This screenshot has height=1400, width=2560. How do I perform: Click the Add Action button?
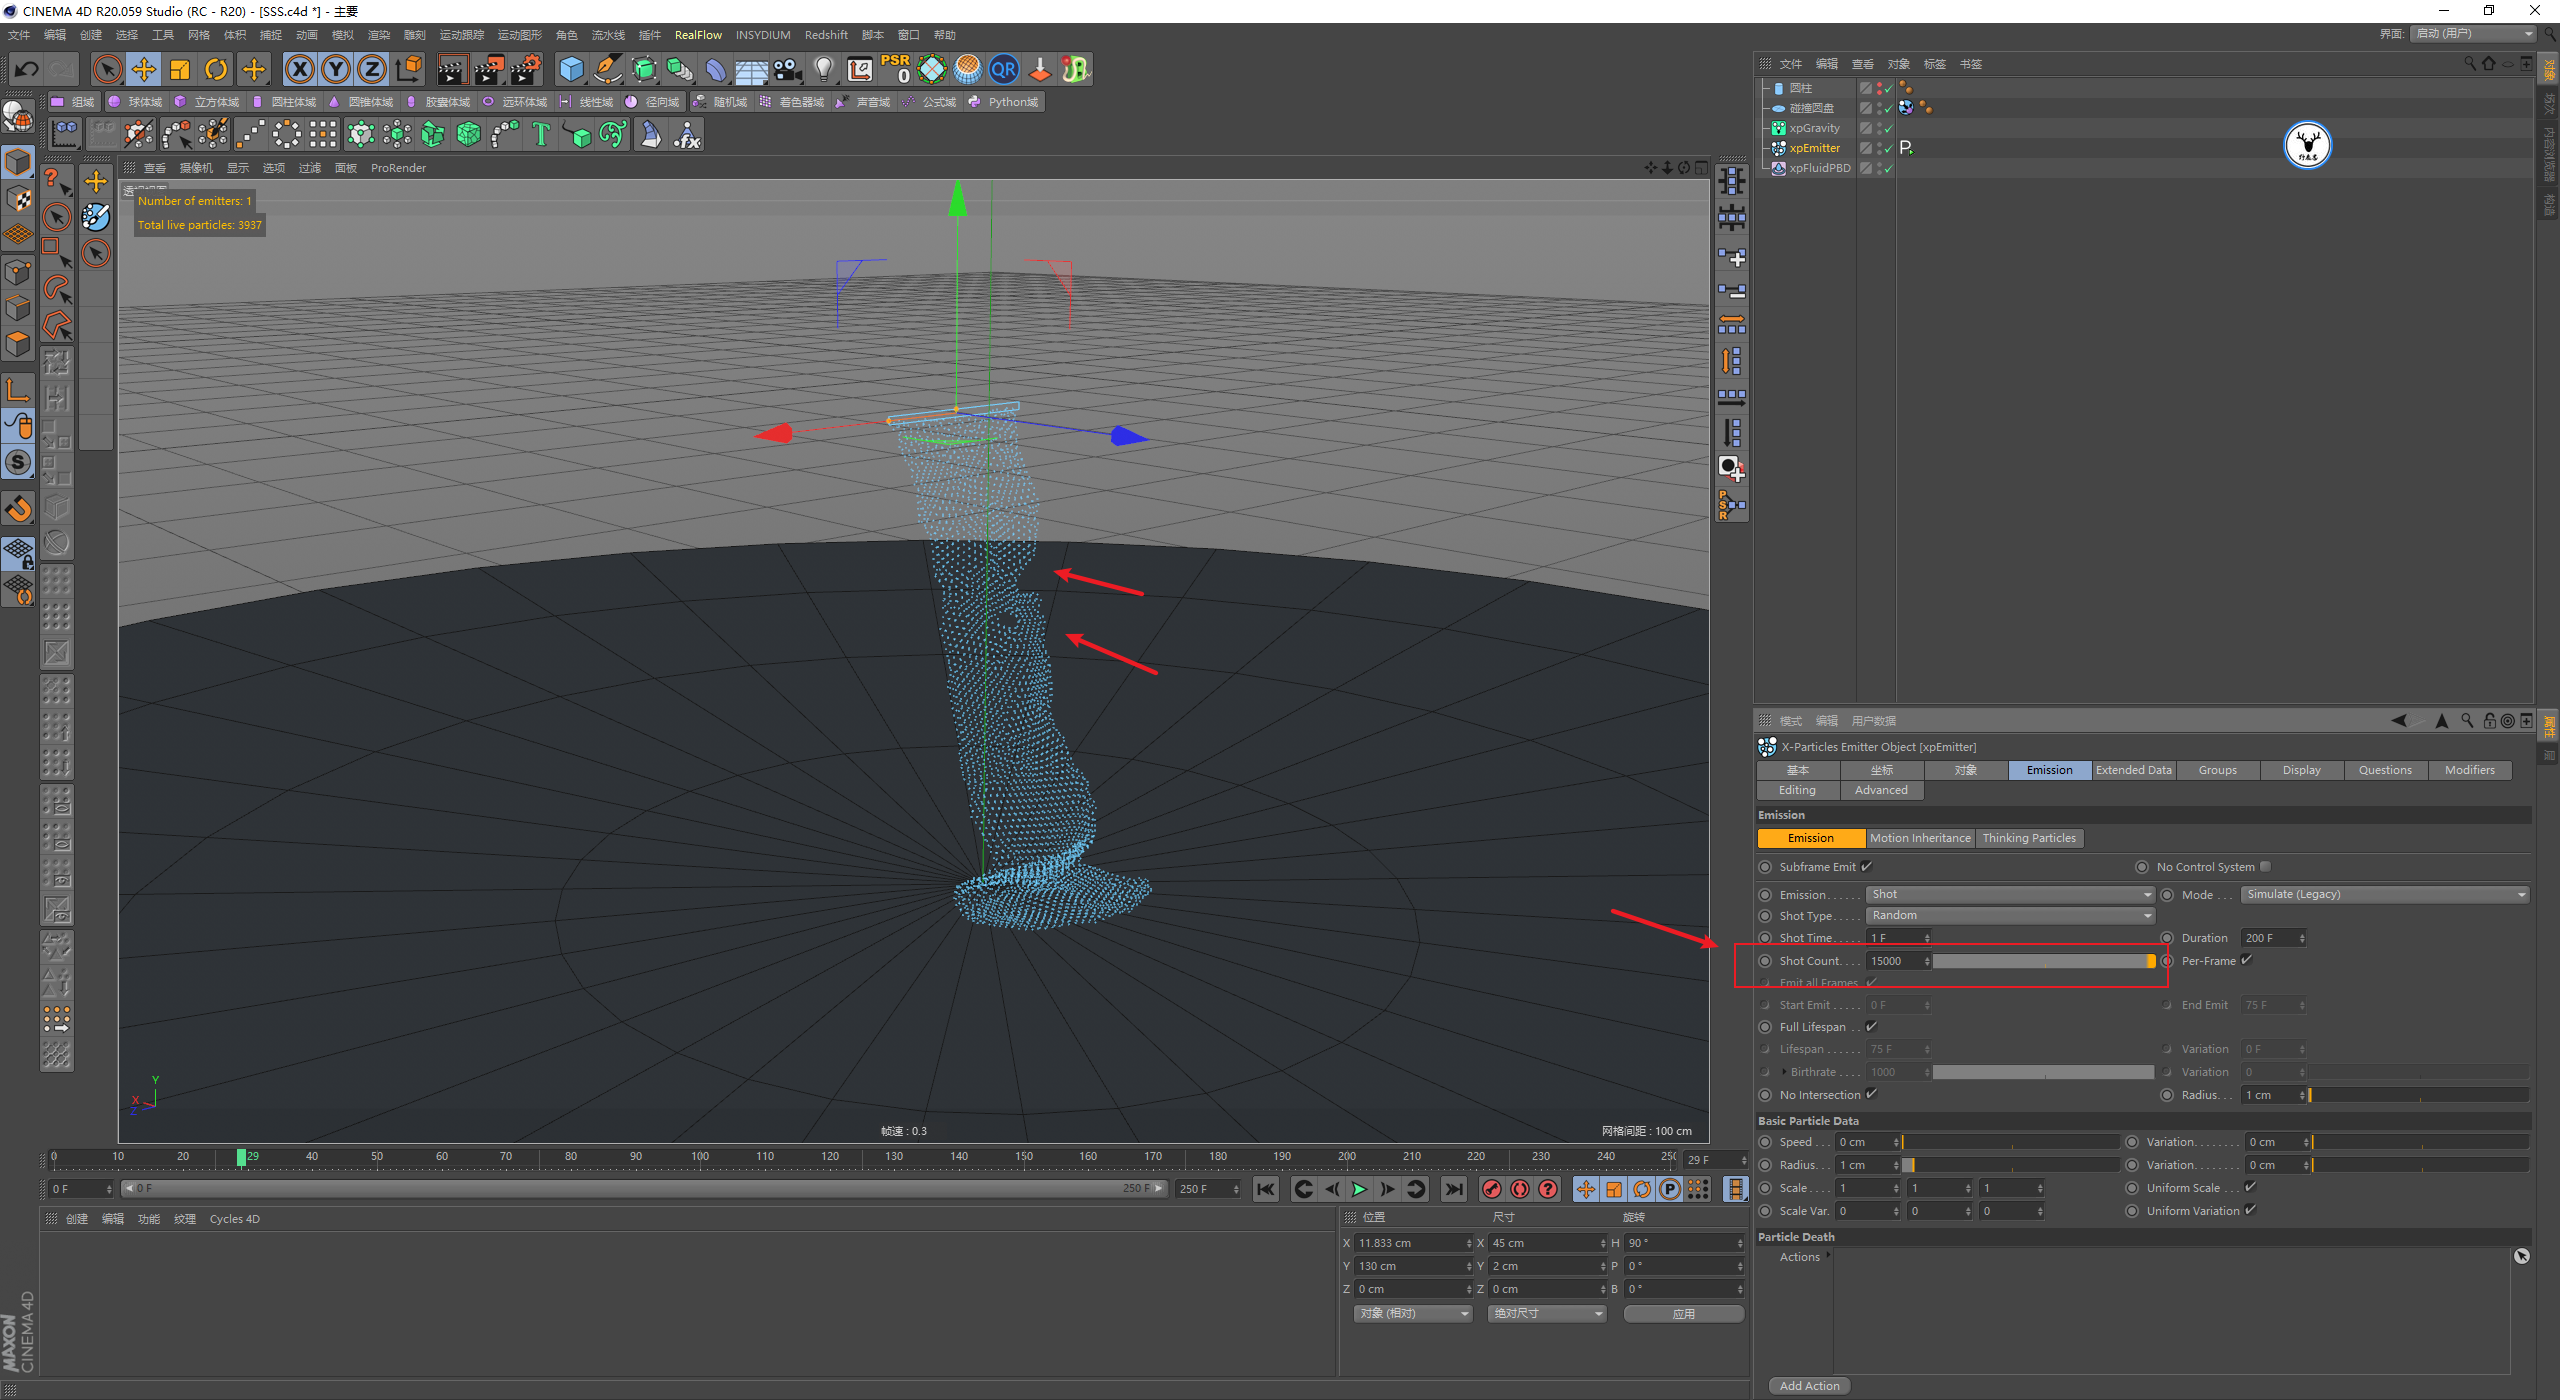pos(1809,1386)
